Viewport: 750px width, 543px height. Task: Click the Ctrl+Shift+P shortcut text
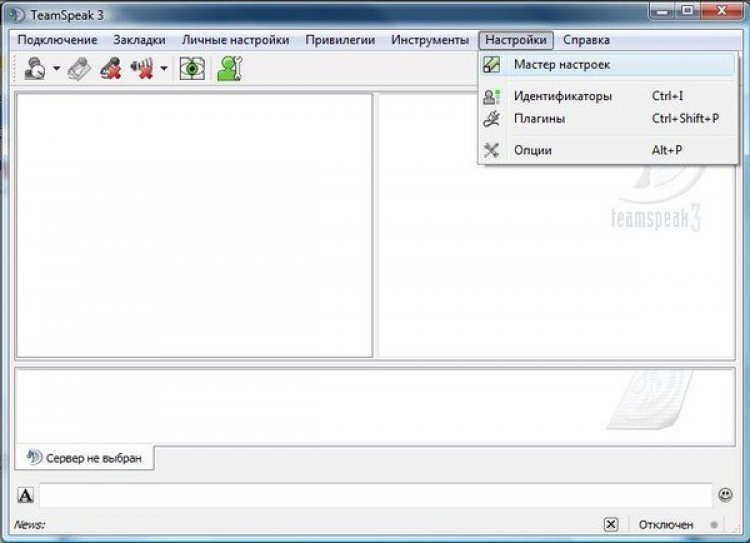click(685, 118)
